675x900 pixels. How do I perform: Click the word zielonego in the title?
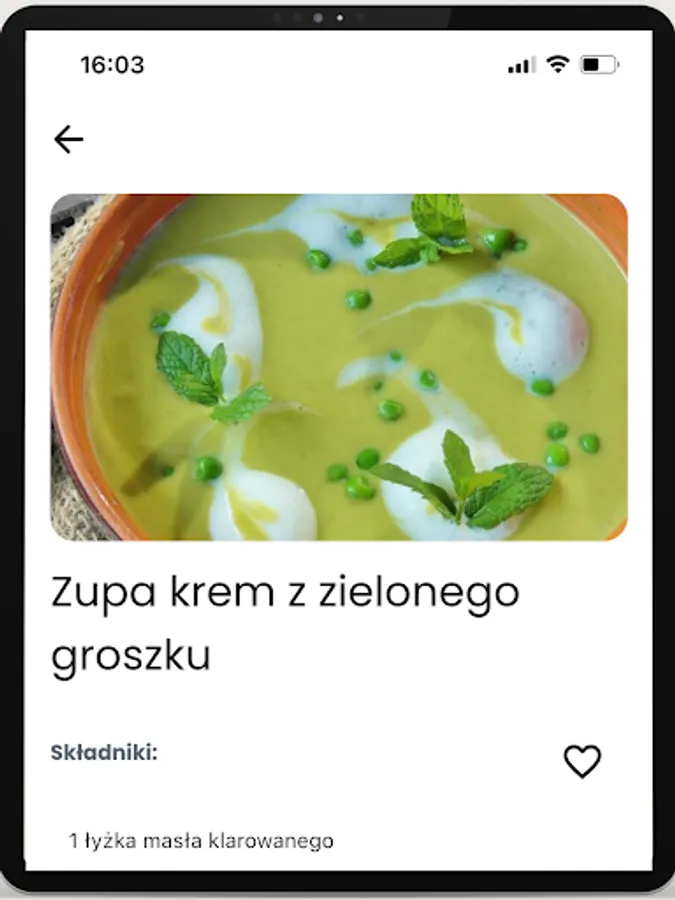[419, 595]
